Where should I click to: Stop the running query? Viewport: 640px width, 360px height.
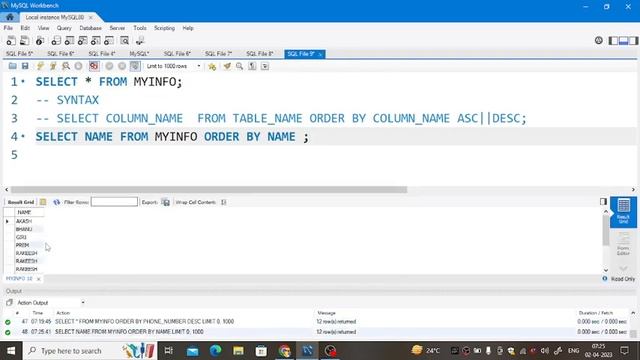pyautogui.click(x=78, y=66)
